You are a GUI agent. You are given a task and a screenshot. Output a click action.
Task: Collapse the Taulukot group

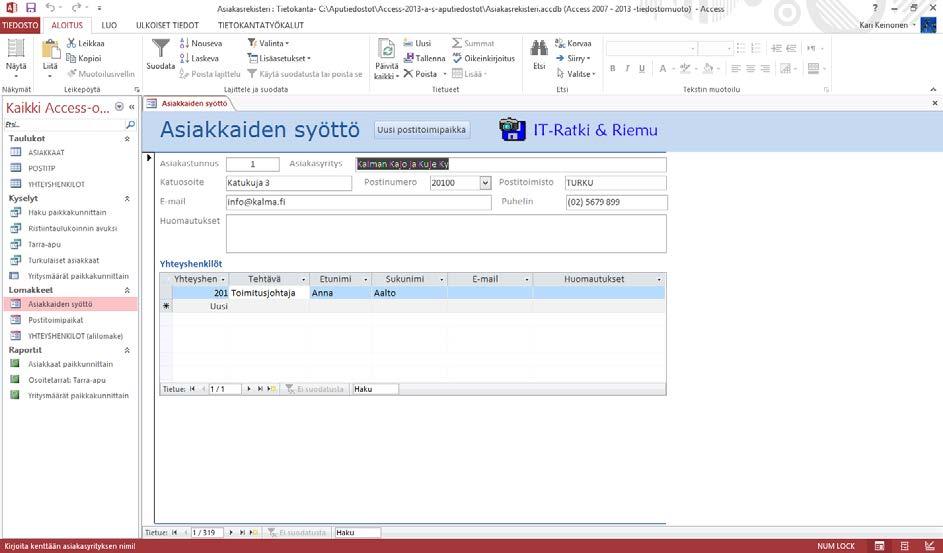coord(127,139)
